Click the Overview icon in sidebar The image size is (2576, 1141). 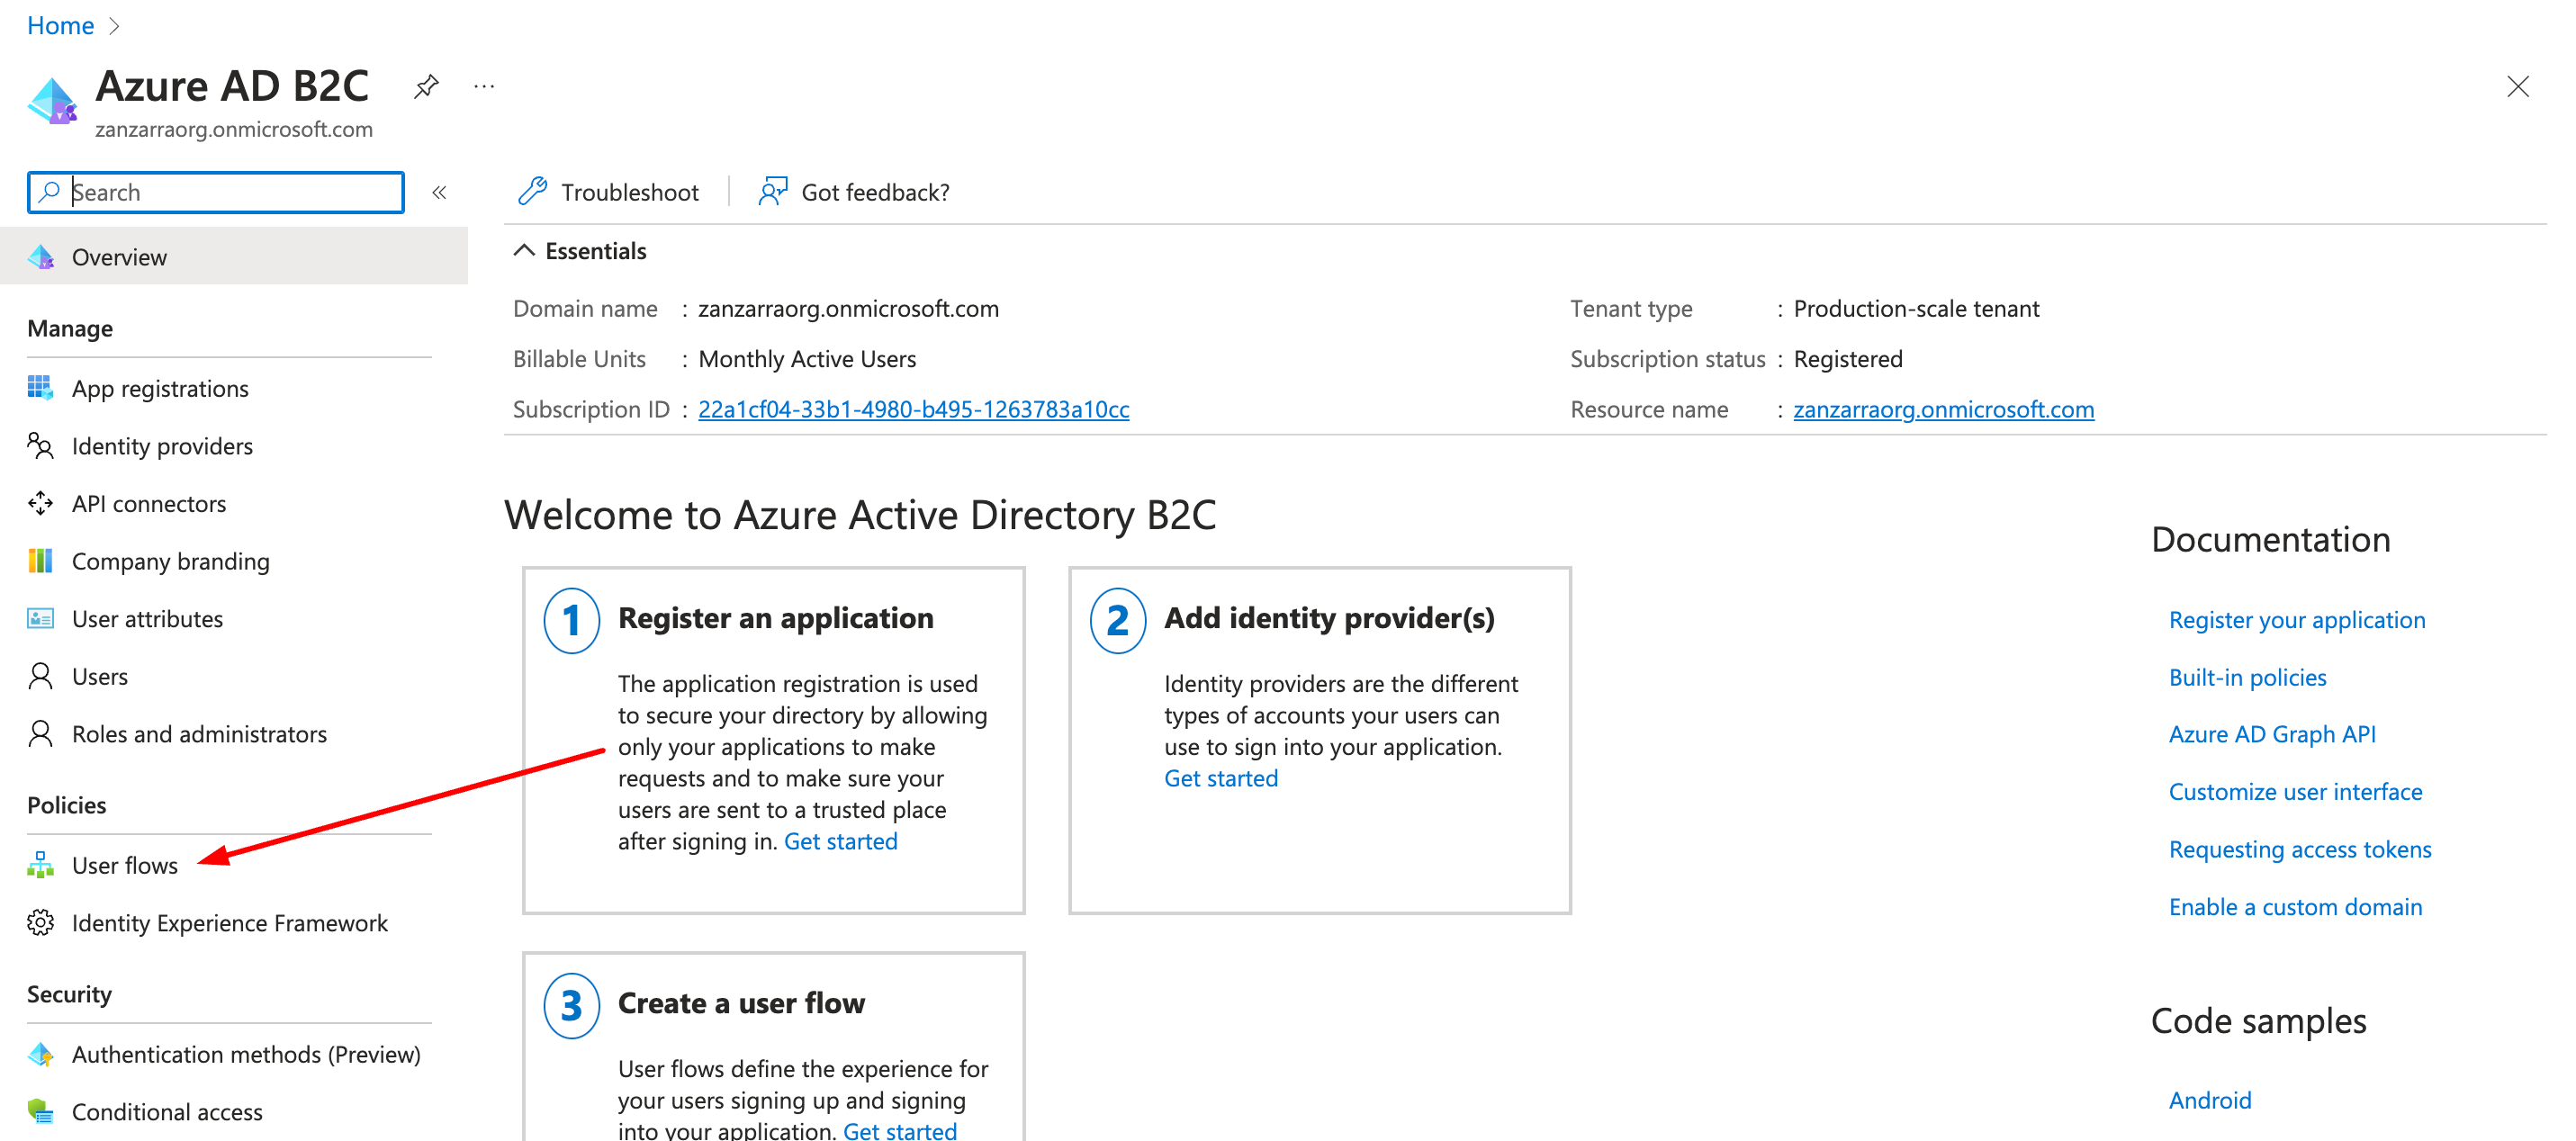[x=41, y=257]
